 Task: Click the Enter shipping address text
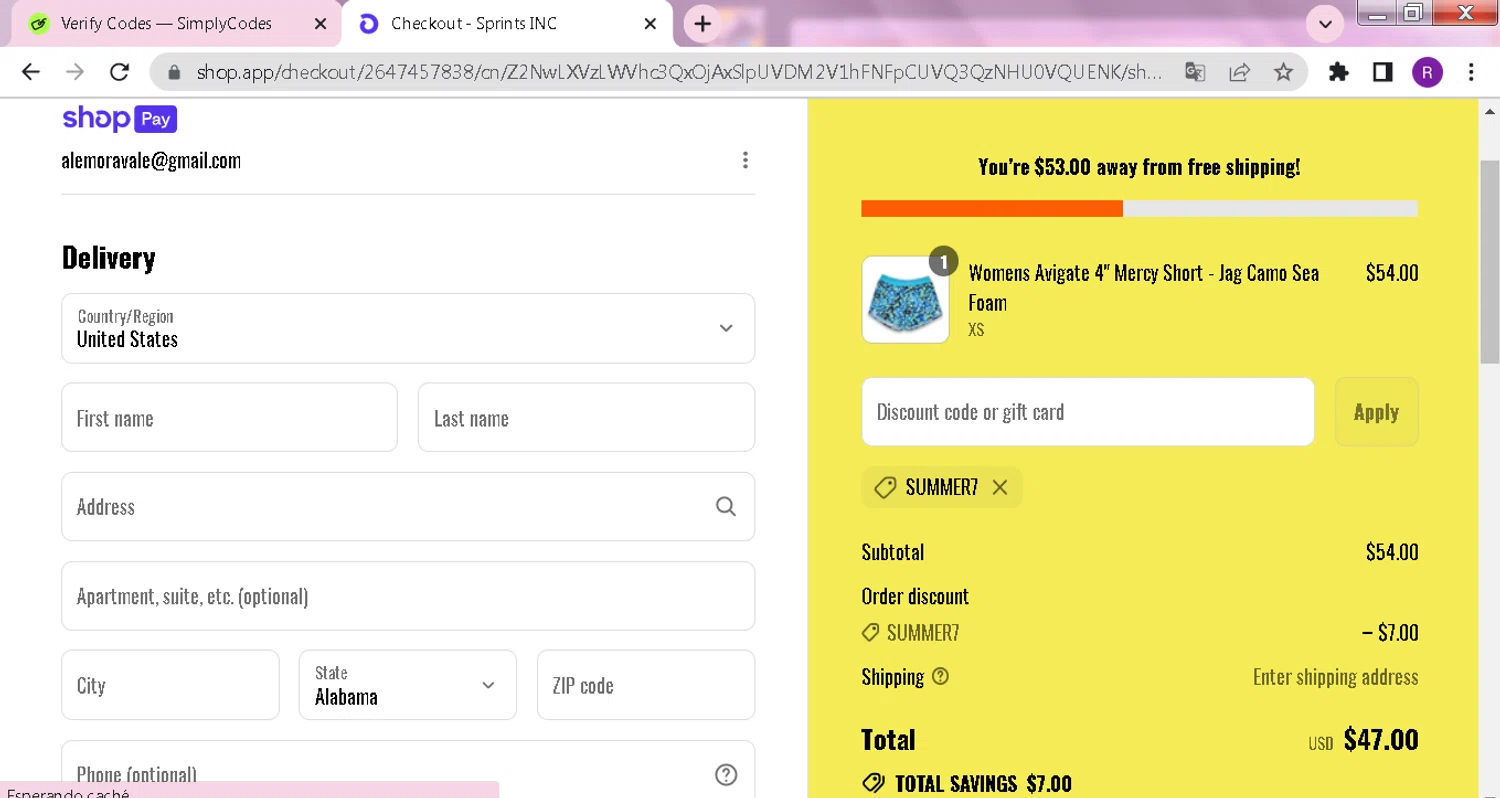click(1335, 677)
